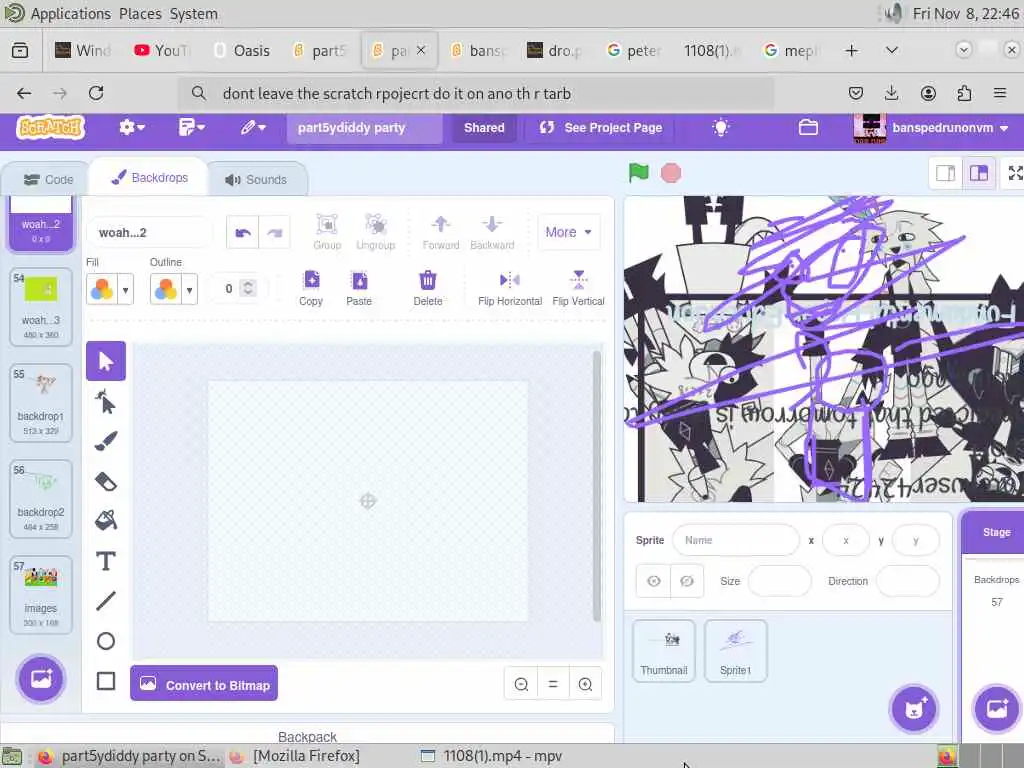
Task: Select the backdrop1 thumbnail
Action: tap(40, 402)
